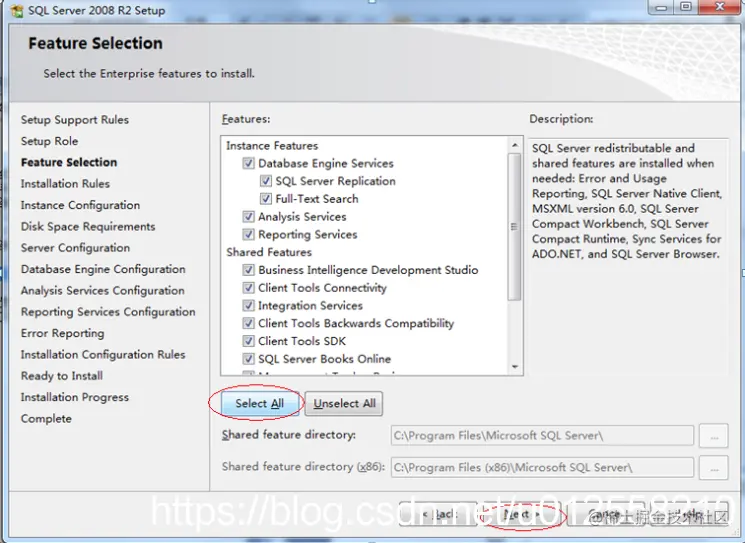Click Installation Progress step
The width and height of the screenshot is (745, 543).
click(x=75, y=397)
